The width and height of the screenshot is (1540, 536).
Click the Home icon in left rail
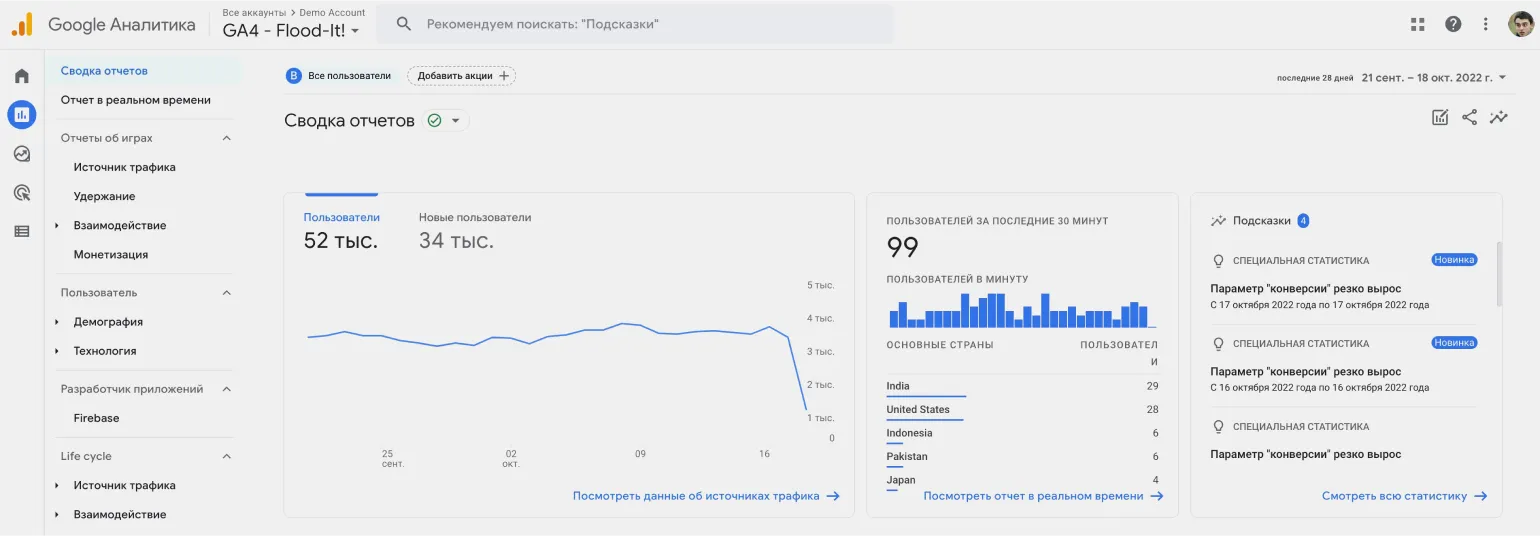pyautogui.click(x=22, y=76)
